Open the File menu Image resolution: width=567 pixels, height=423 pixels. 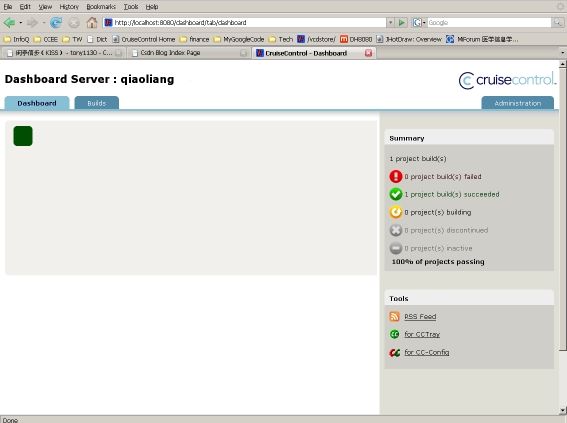[8, 7]
